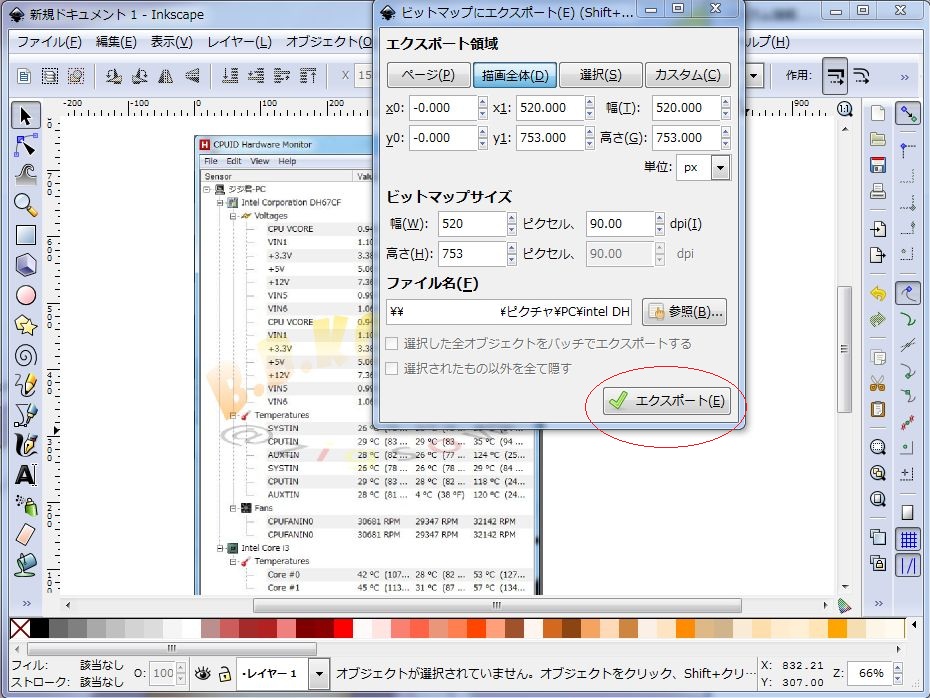Click Cut scissors icon in commands bar
The image size is (930, 698).
coord(878,383)
